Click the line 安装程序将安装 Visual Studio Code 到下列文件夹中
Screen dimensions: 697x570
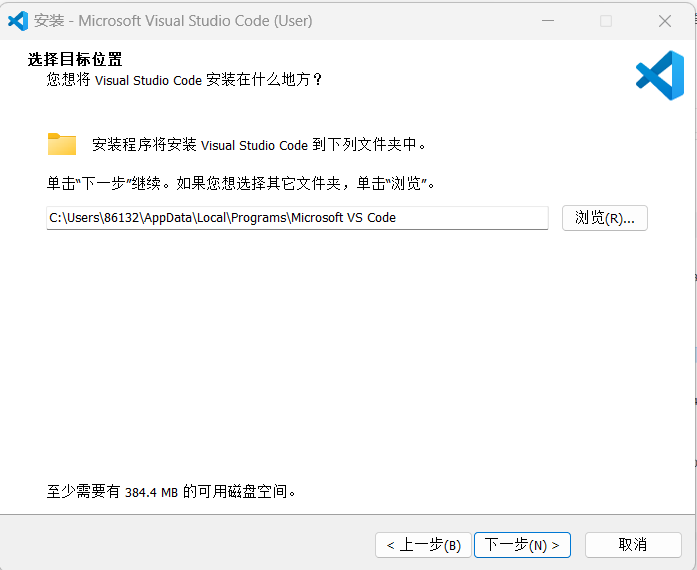point(259,145)
